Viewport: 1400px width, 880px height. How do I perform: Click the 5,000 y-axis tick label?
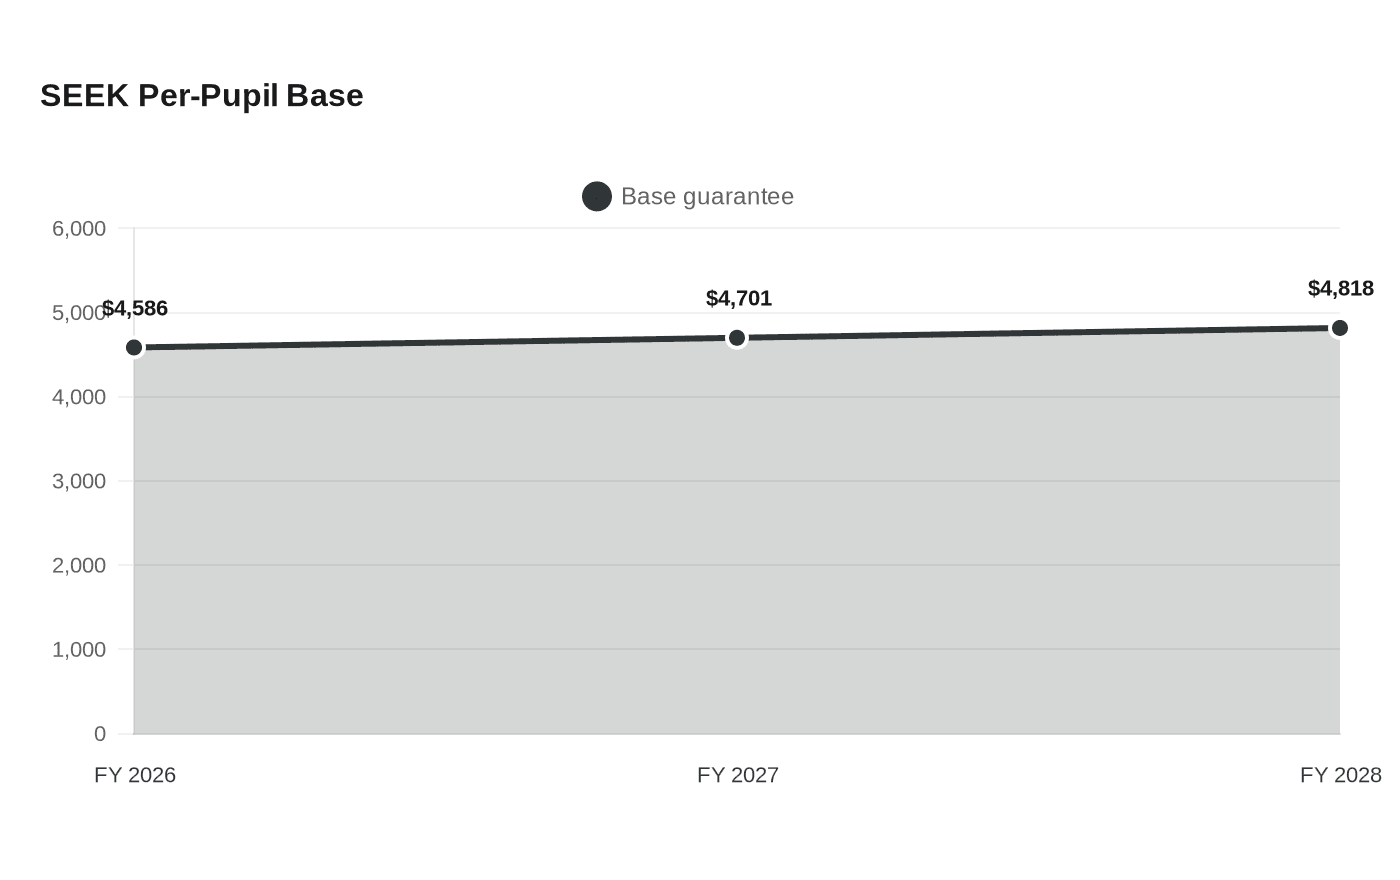tap(79, 313)
